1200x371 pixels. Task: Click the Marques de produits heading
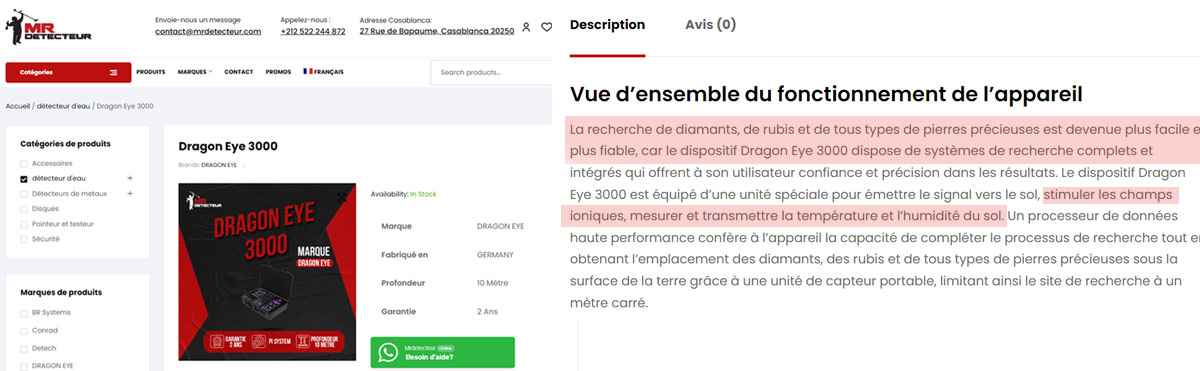[61, 292]
